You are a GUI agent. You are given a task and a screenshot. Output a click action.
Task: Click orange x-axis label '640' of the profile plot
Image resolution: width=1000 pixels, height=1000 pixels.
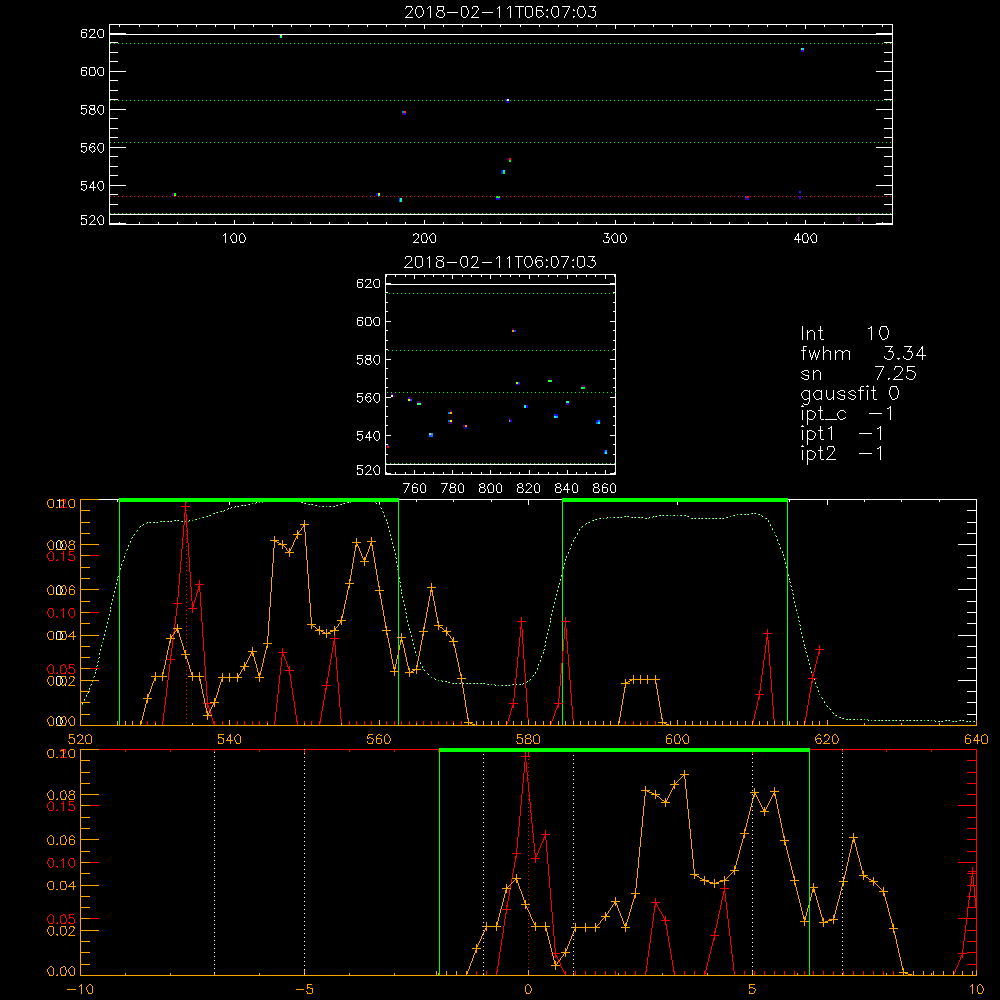point(976,739)
